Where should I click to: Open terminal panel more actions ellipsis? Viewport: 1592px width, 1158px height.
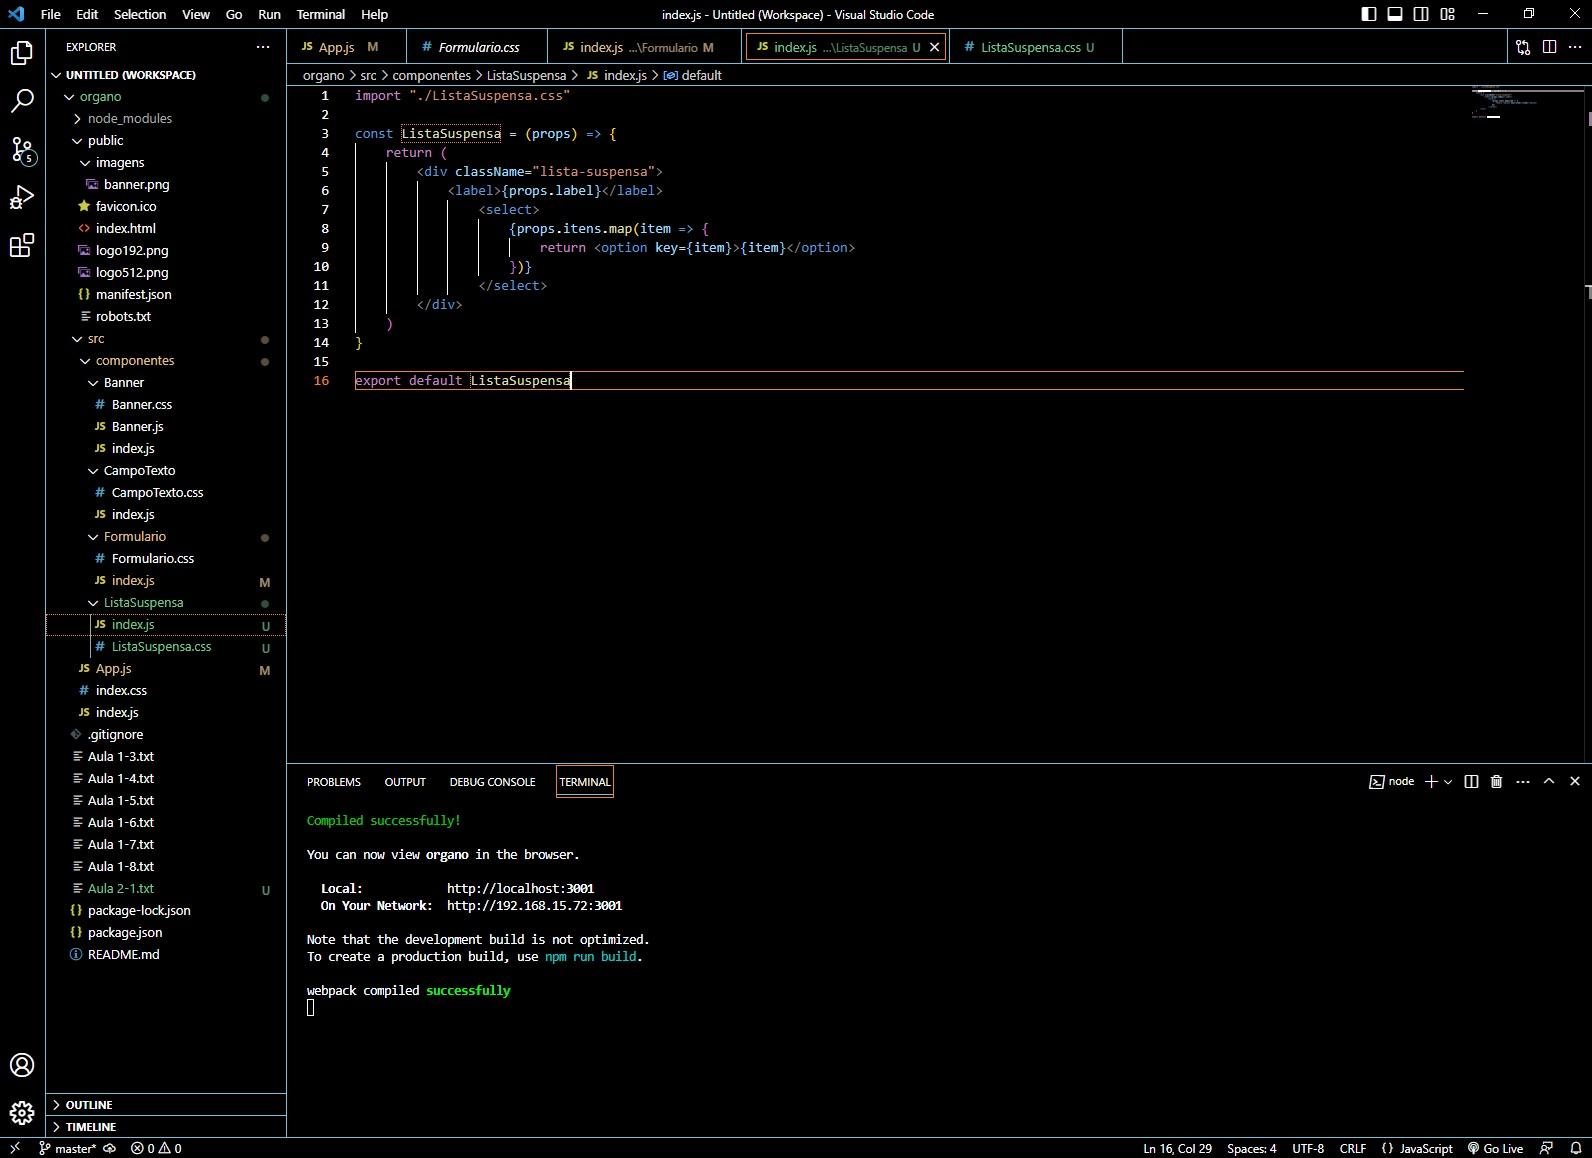coord(1523,782)
